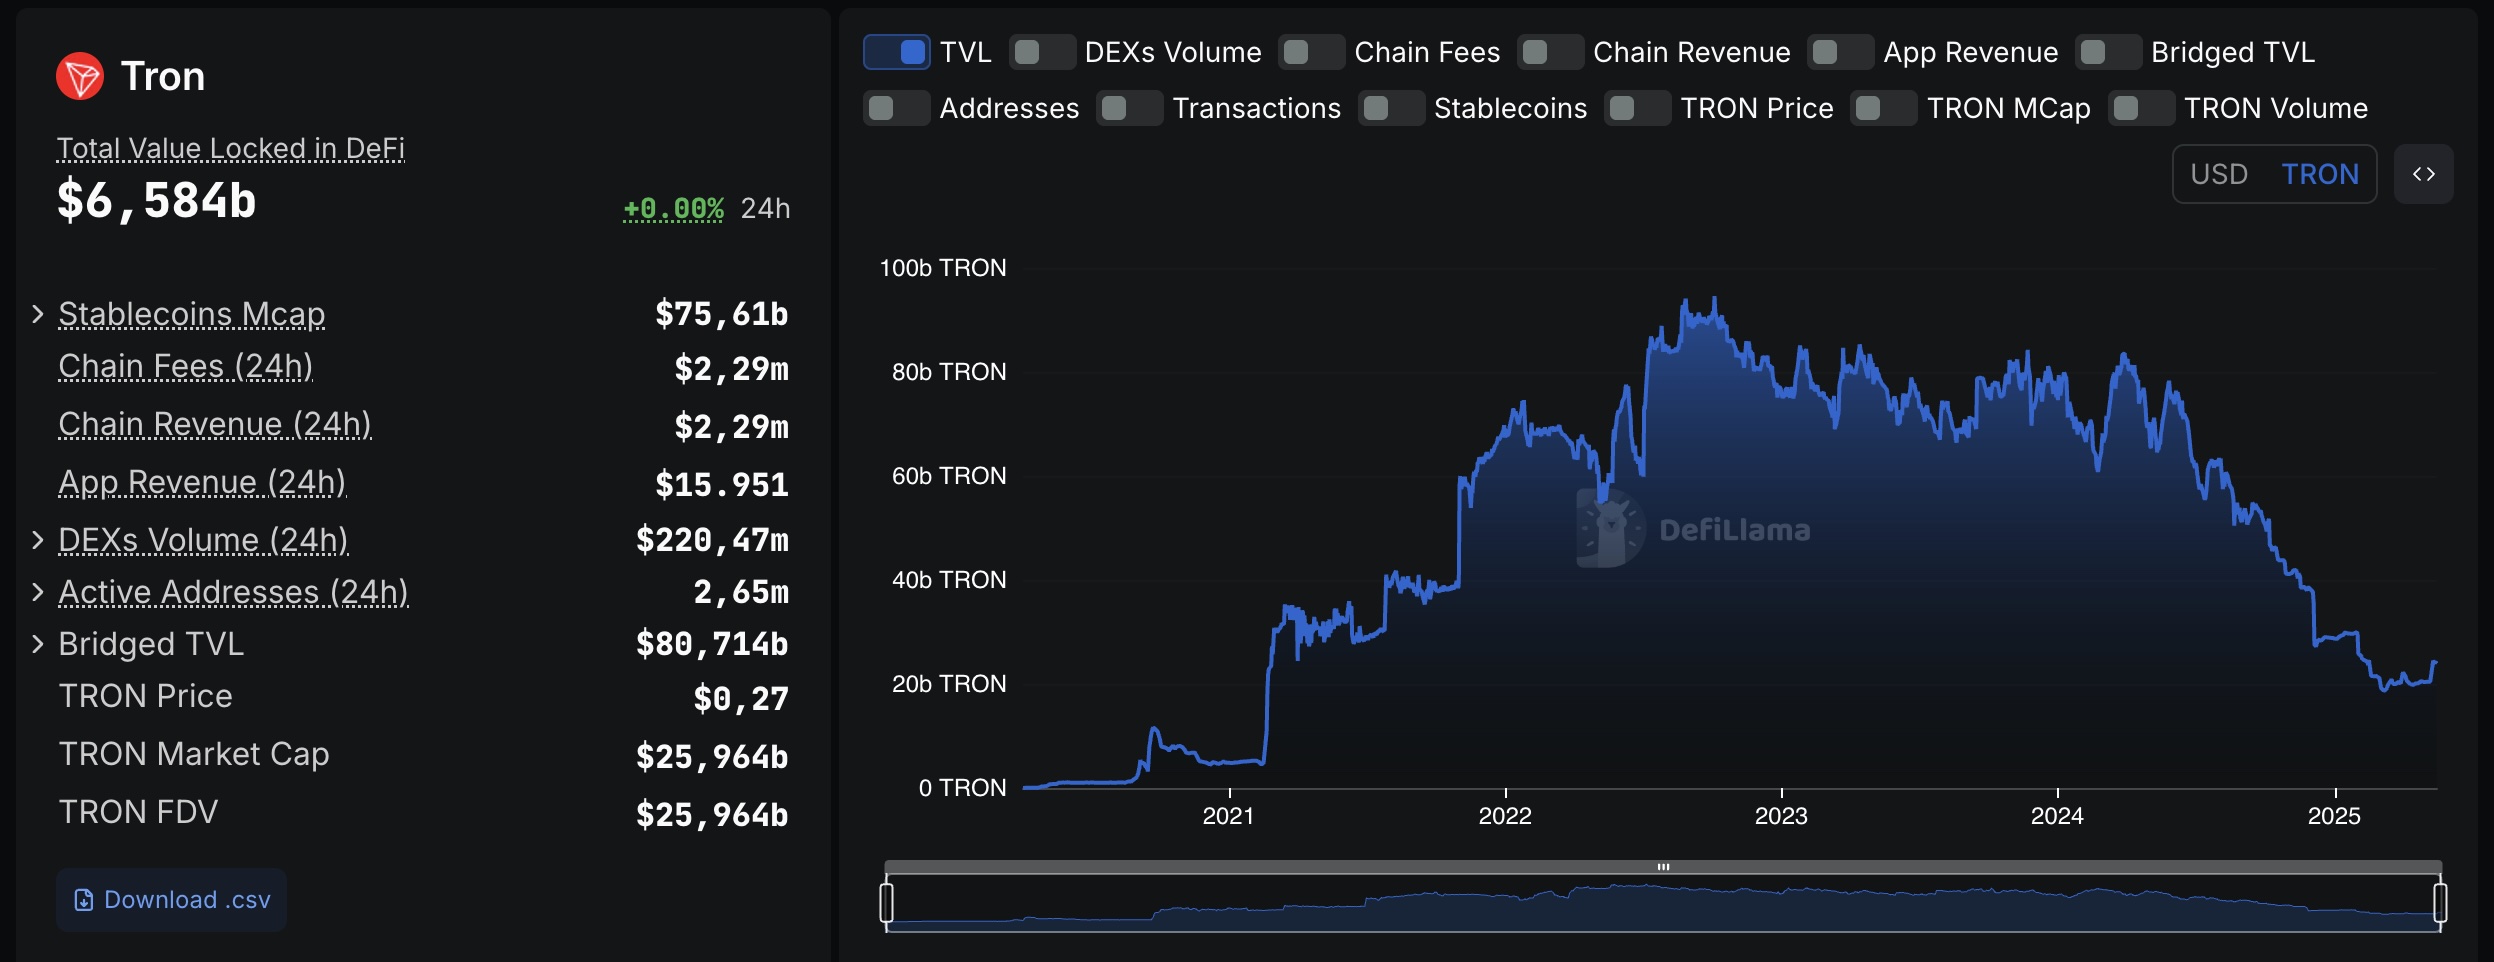2494x962 pixels.
Task: Expand the Active Addresses (24h) row
Action: tap(38, 592)
